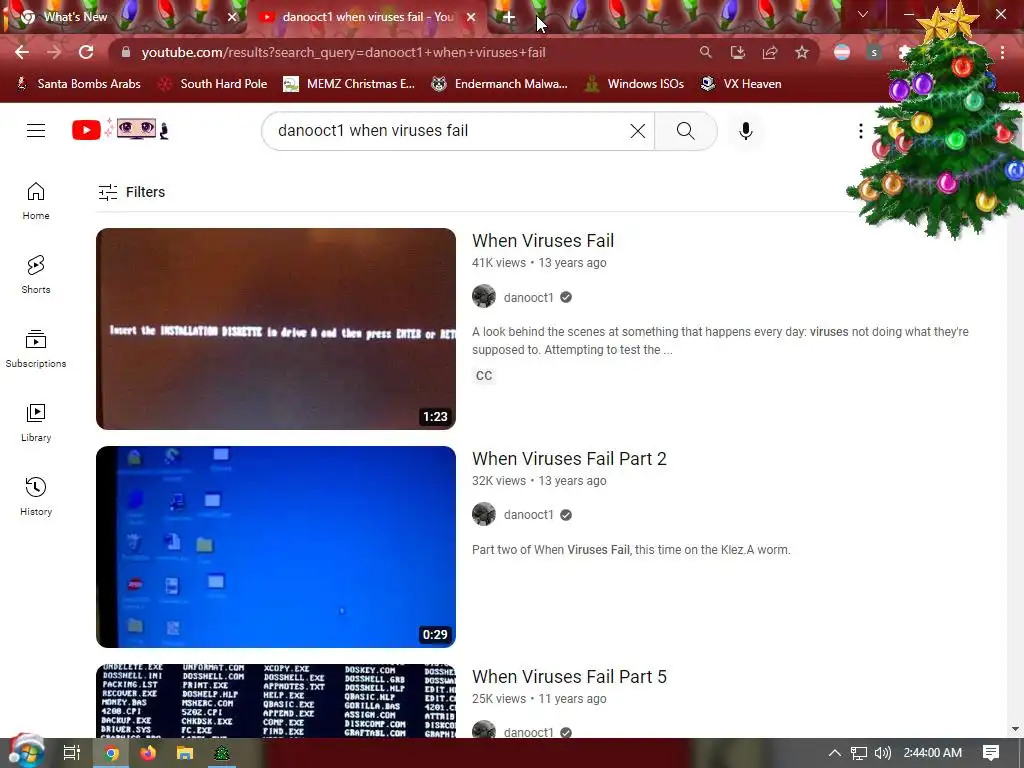Open the browser zoom search magnifier icon
This screenshot has width=1024, height=768.
(x=705, y=52)
